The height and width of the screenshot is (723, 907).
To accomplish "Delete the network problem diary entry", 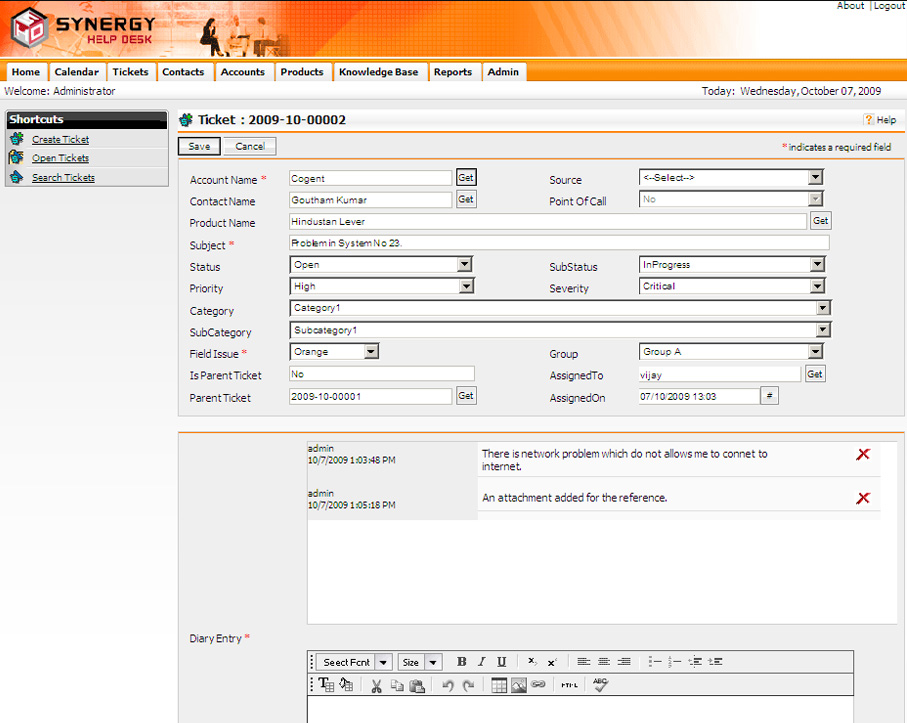I will 863,454.
